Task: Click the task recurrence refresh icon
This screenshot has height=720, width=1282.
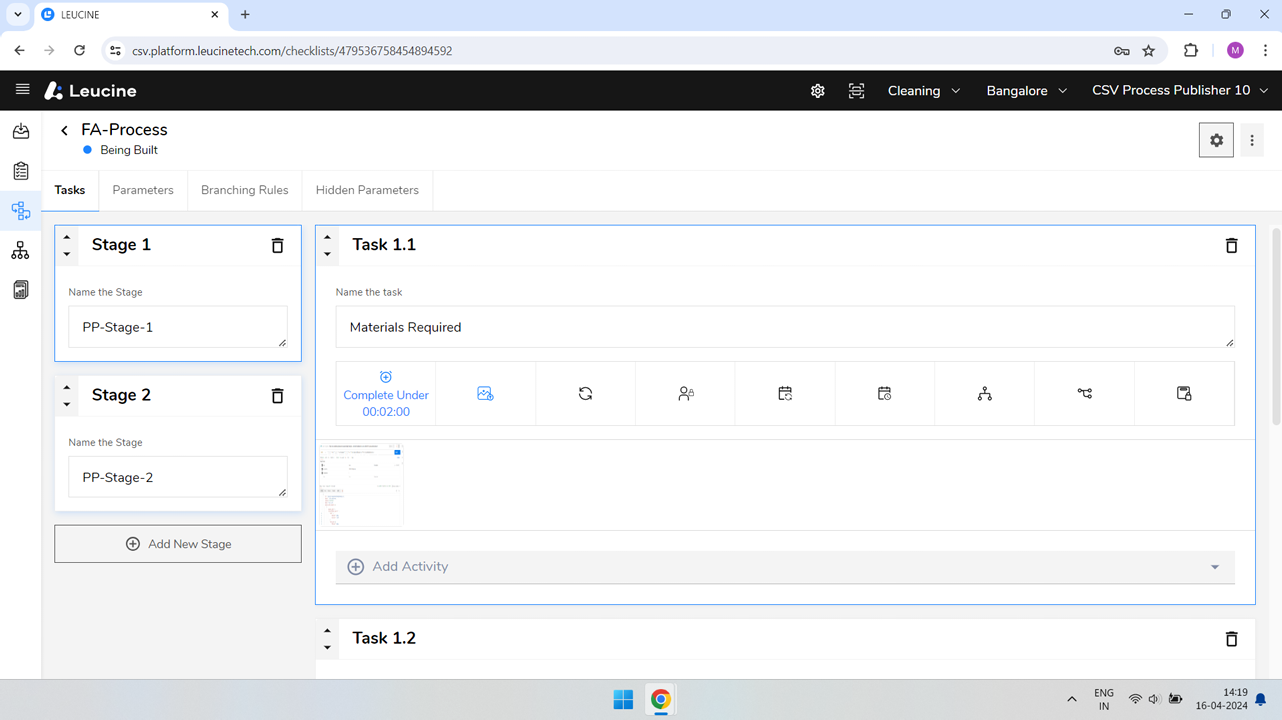Action: [x=586, y=394]
